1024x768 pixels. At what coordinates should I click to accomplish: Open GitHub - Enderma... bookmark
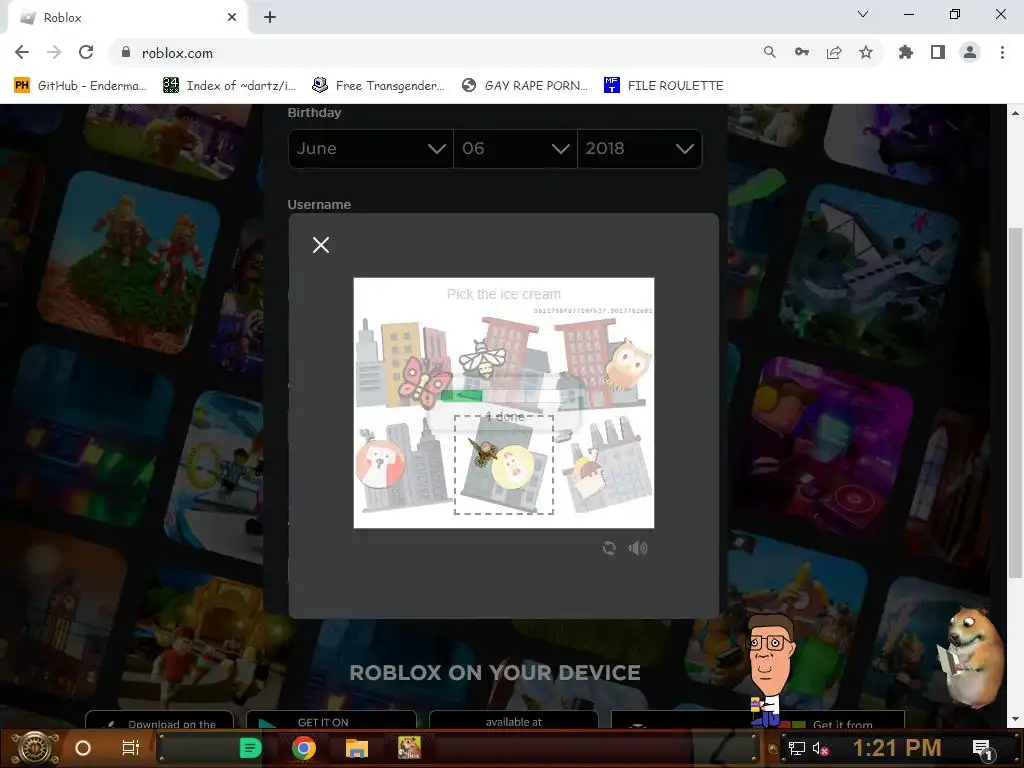[80, 85]
